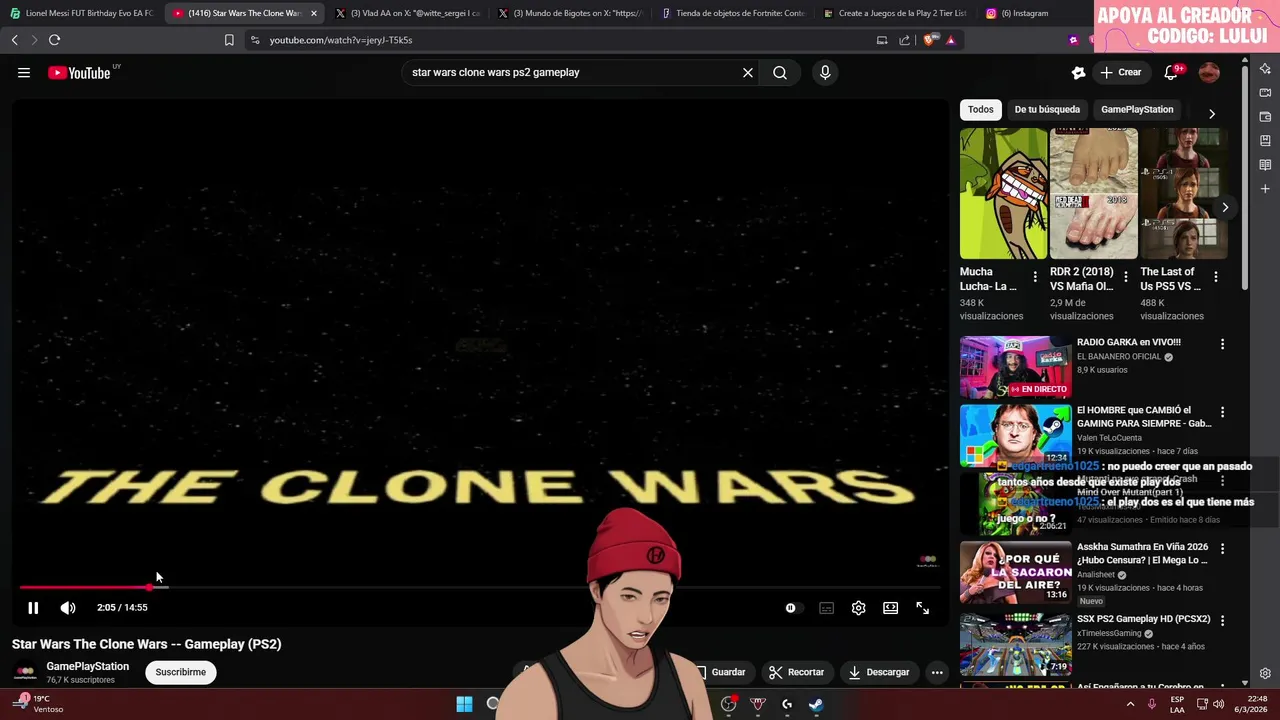Switch to theater mode view
The height and width of the screenshot is (720, 1280).
(x=890, y=607)
